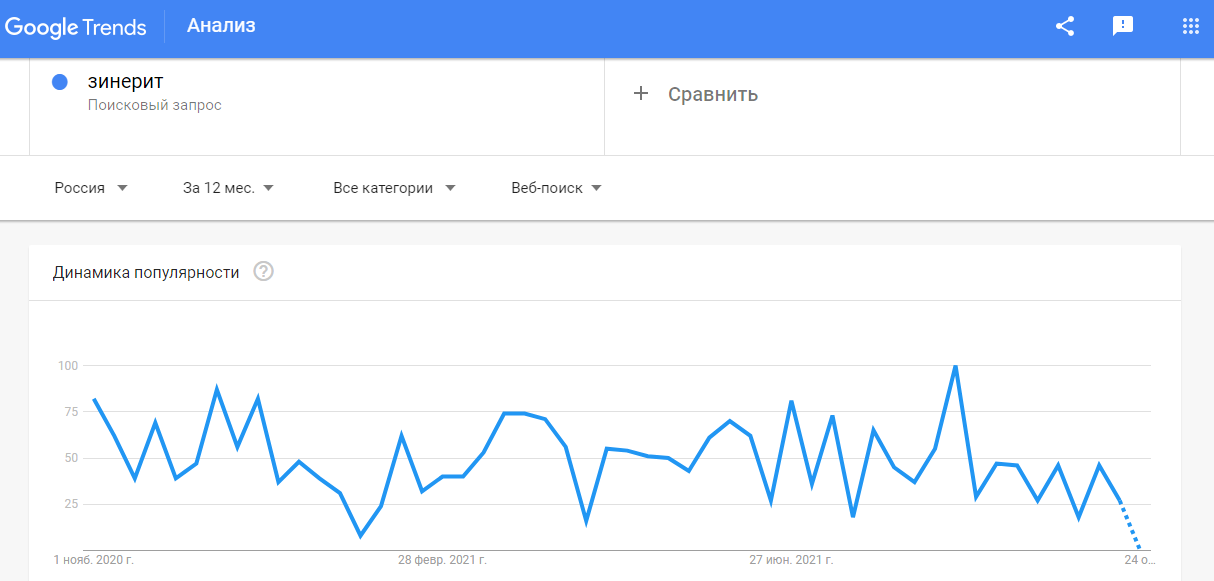The width and height of the screenshot is (1214, 581).
Task: Click the Google Trends logo
Action: [75, 27]
